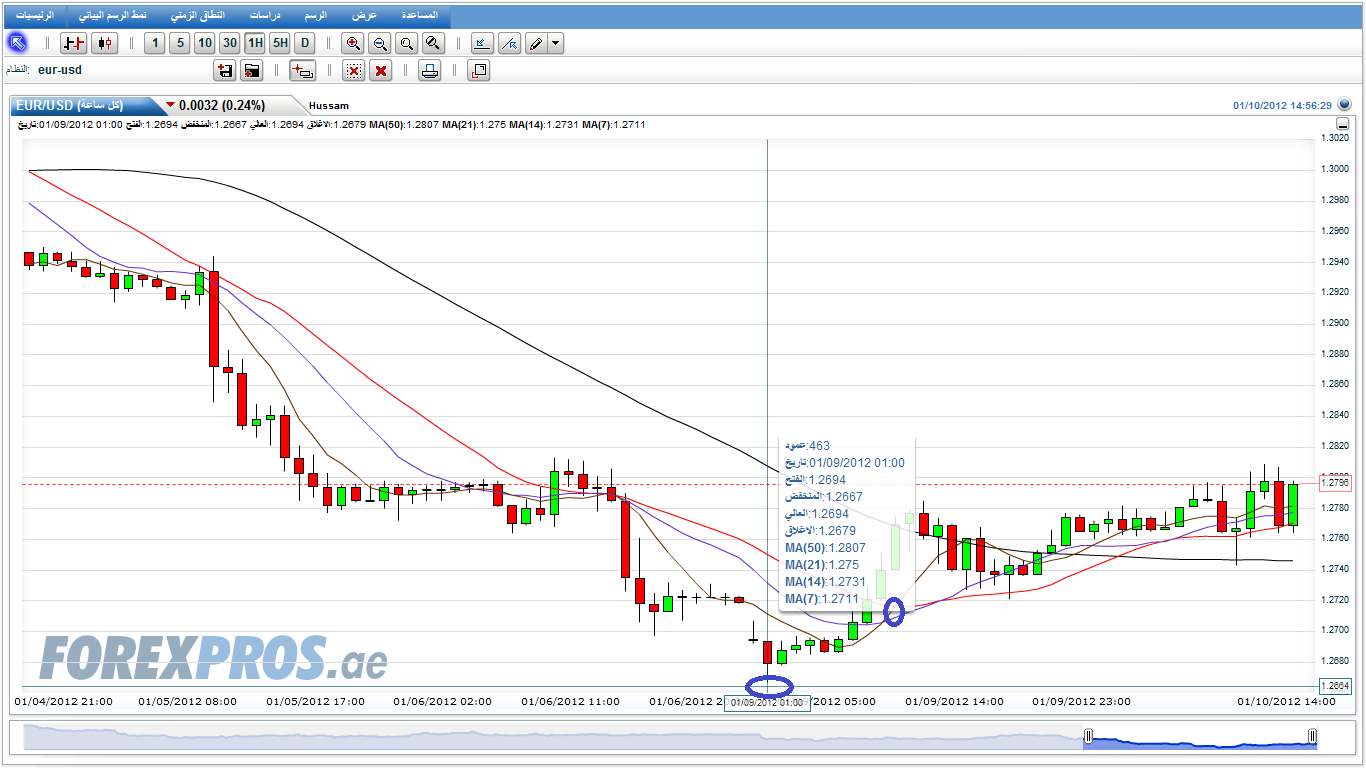Toggle the crosshair data window tool
Image resolution: width=1366 pixels, height=768 pixels.
point(302,70)
